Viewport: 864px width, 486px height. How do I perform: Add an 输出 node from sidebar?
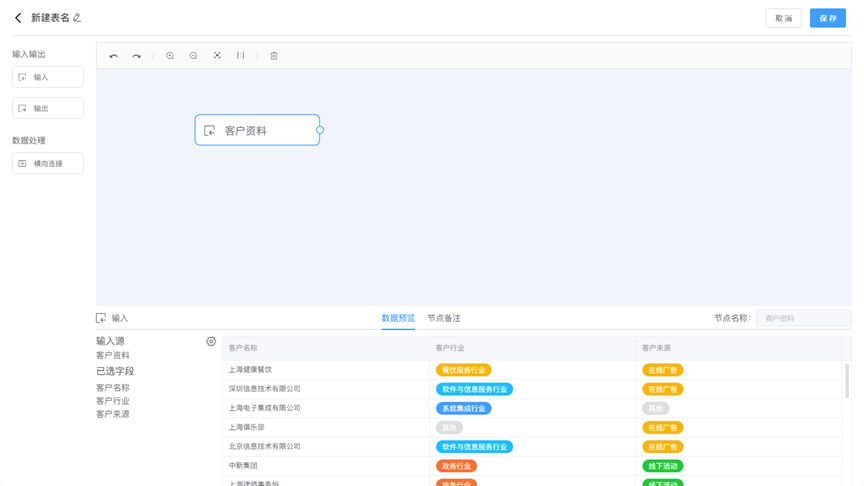48,108
